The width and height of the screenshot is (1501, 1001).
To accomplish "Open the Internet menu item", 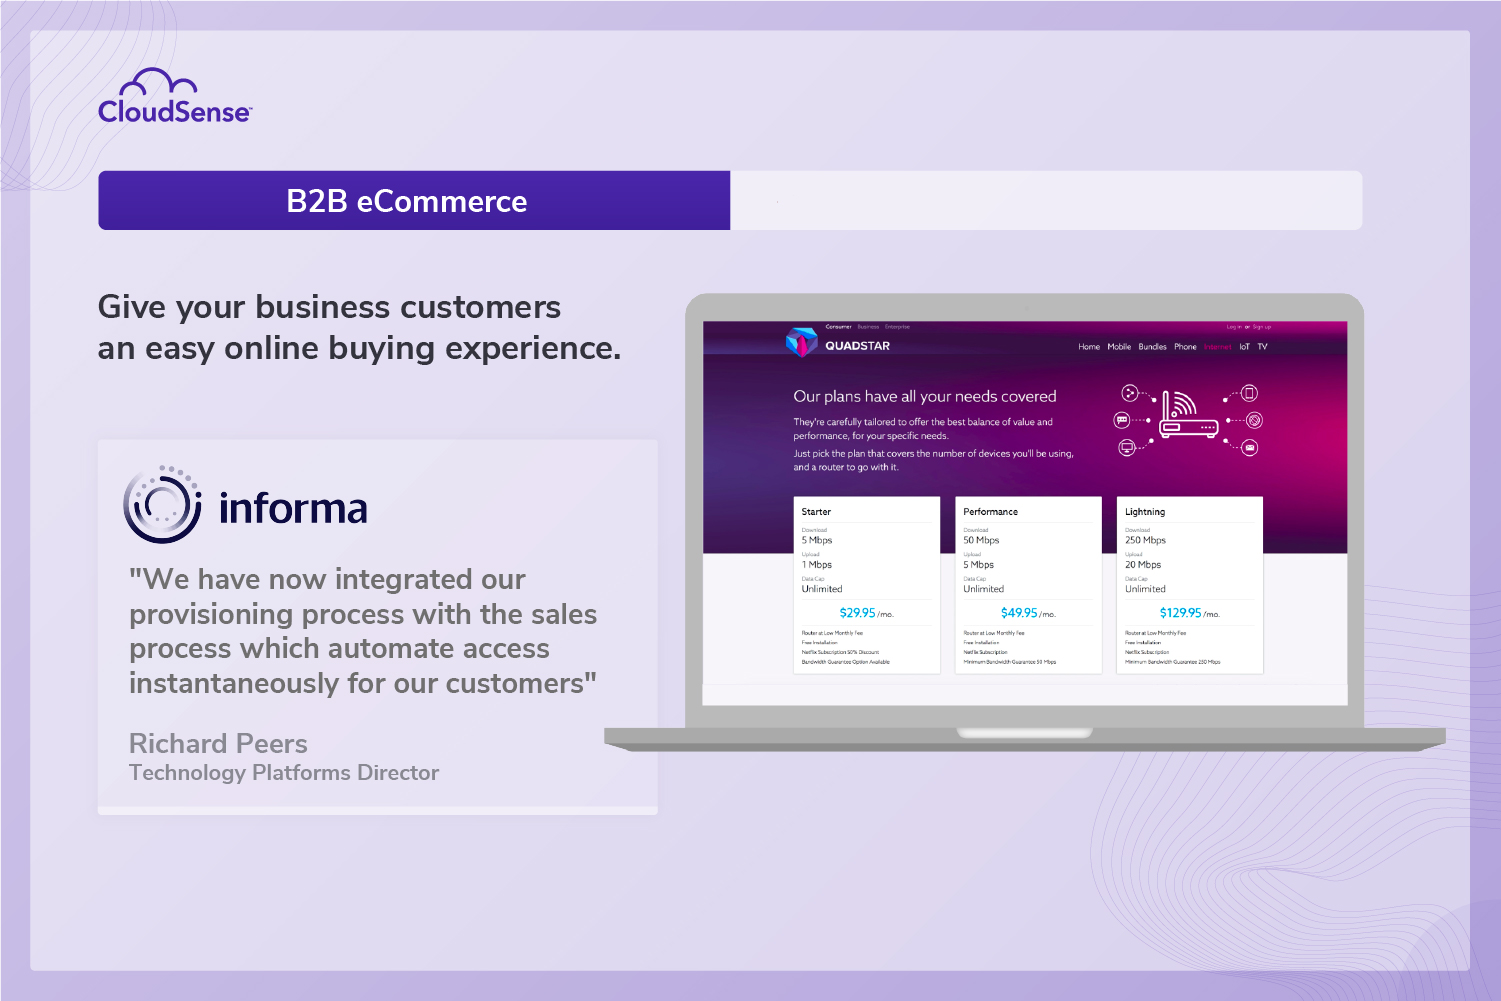I will [x=1216, y=346].
